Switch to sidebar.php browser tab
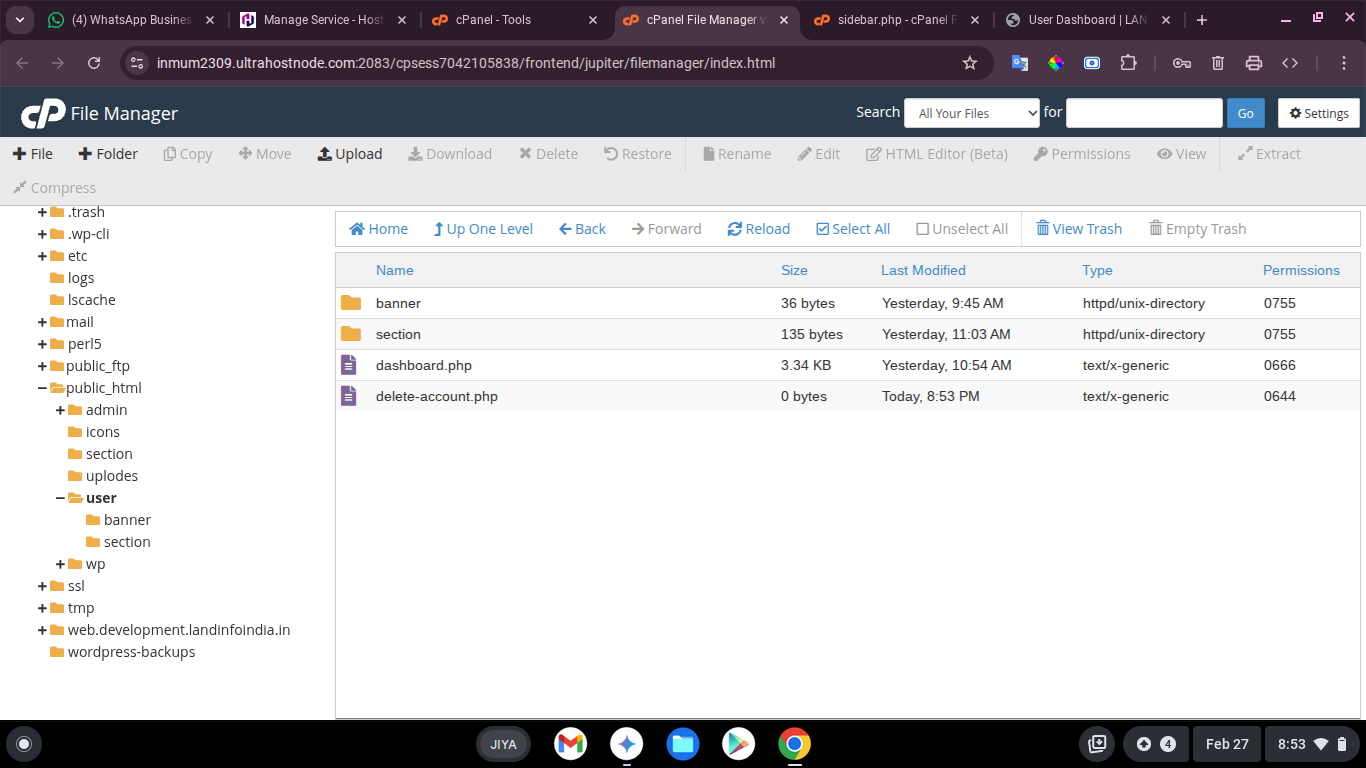This screenshot has height=768, width=1366. coord(890,20)
